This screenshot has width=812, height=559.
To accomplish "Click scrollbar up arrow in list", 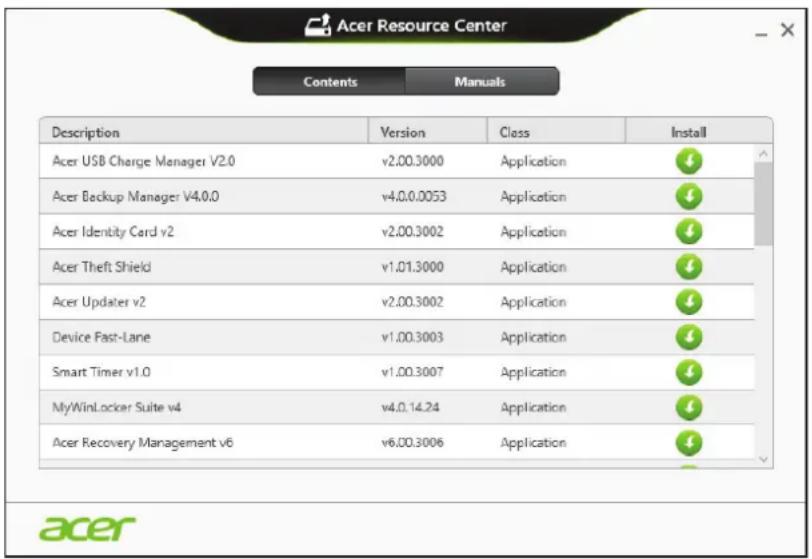I will [763, 154].
